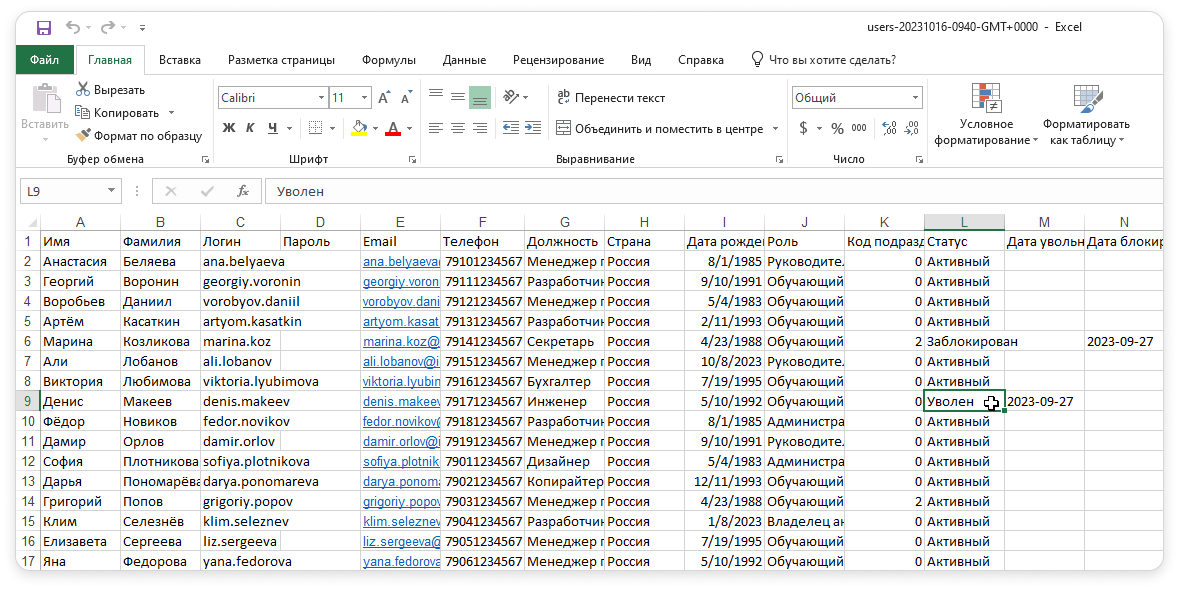Apply thousands separator format (000)
The image size is (1179, 590).
point(859,129)
